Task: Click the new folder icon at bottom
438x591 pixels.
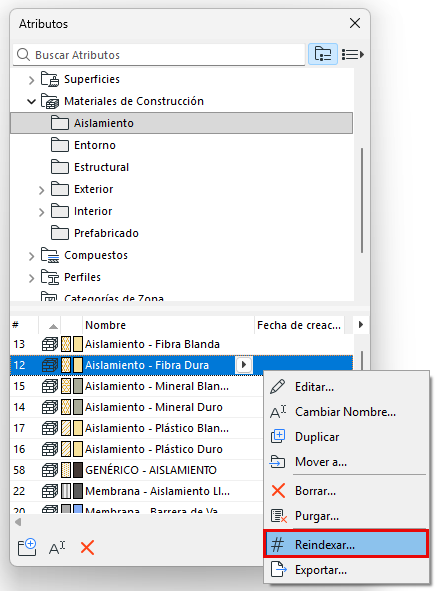Action: pyautogui.click(x=27, y=547)
